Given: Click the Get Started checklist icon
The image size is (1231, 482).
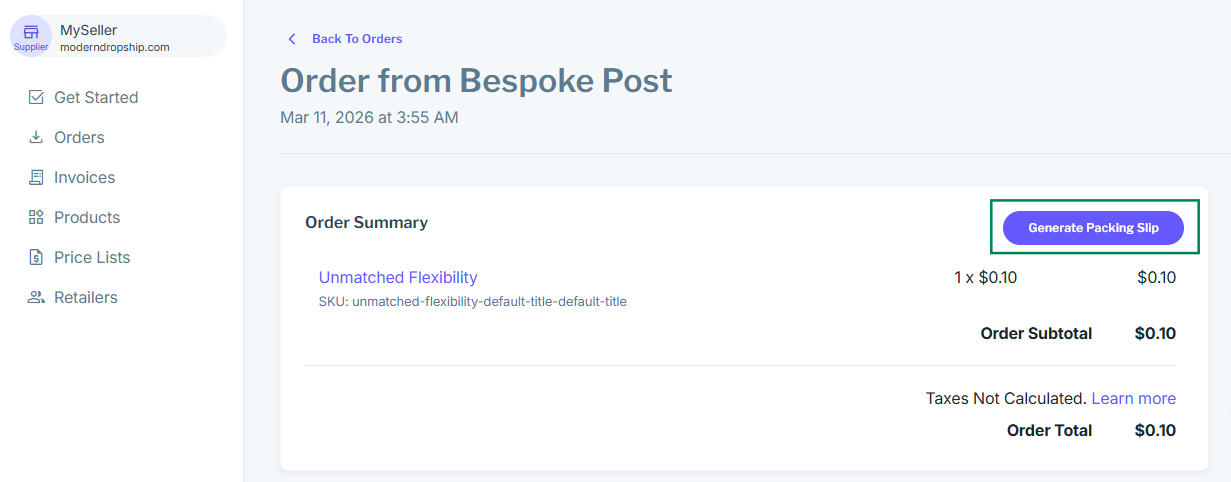Looking at the screenshot, I should click(37, 97).
